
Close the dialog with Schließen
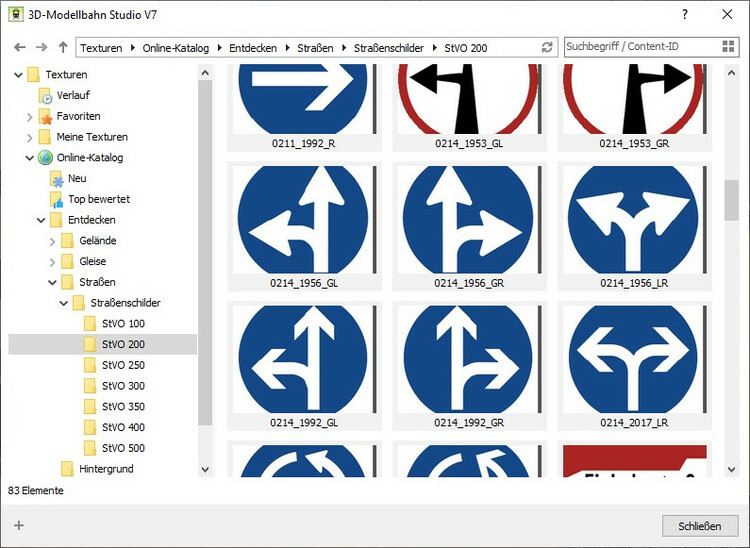coord(700,526)
